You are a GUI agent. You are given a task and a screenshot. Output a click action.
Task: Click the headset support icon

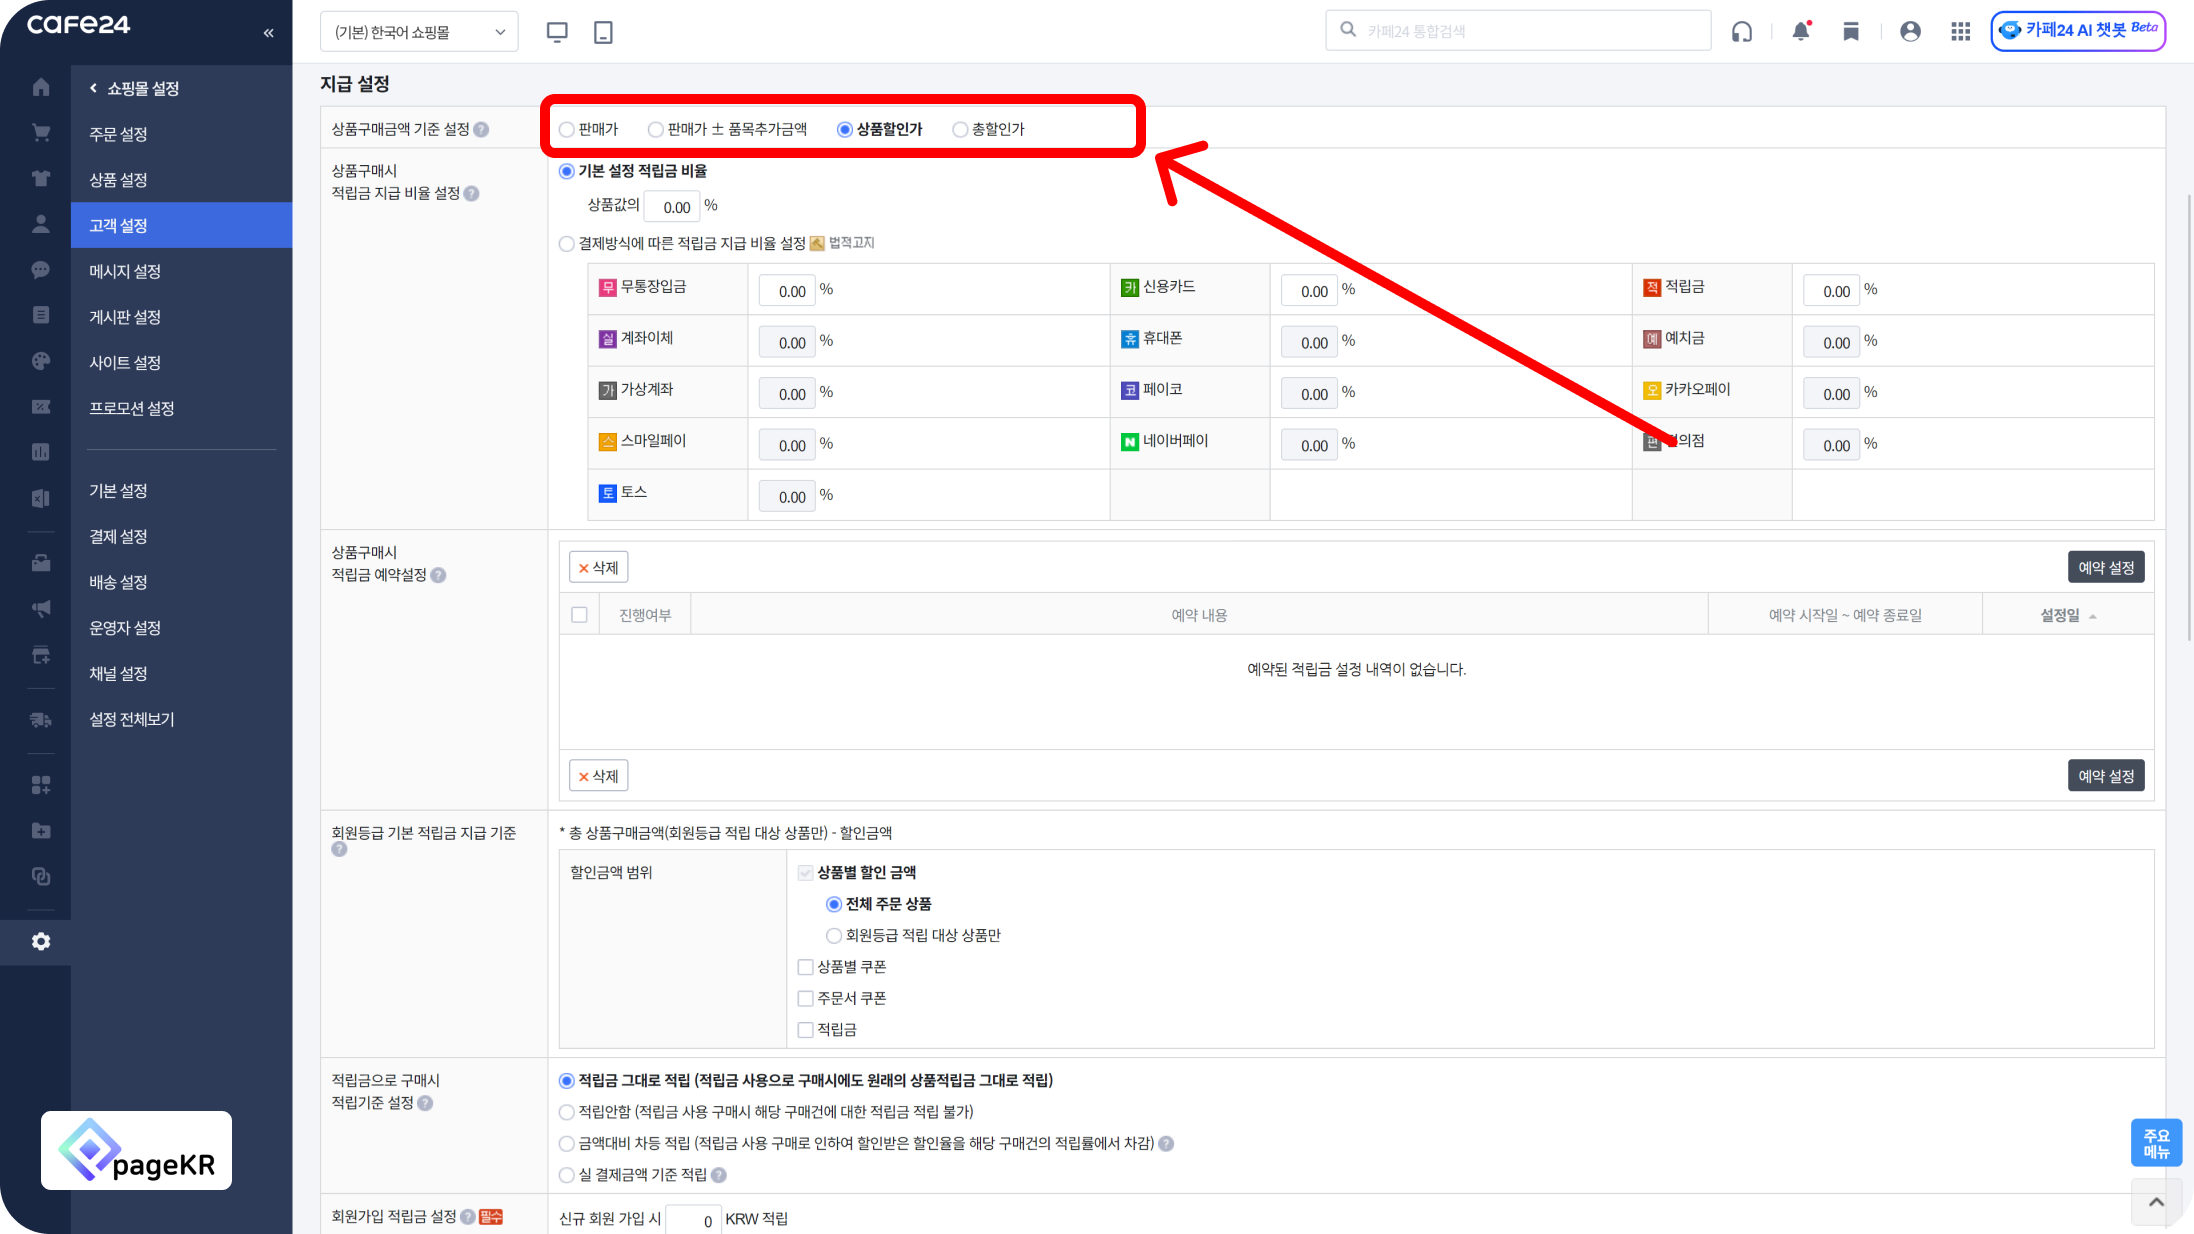1742,32
